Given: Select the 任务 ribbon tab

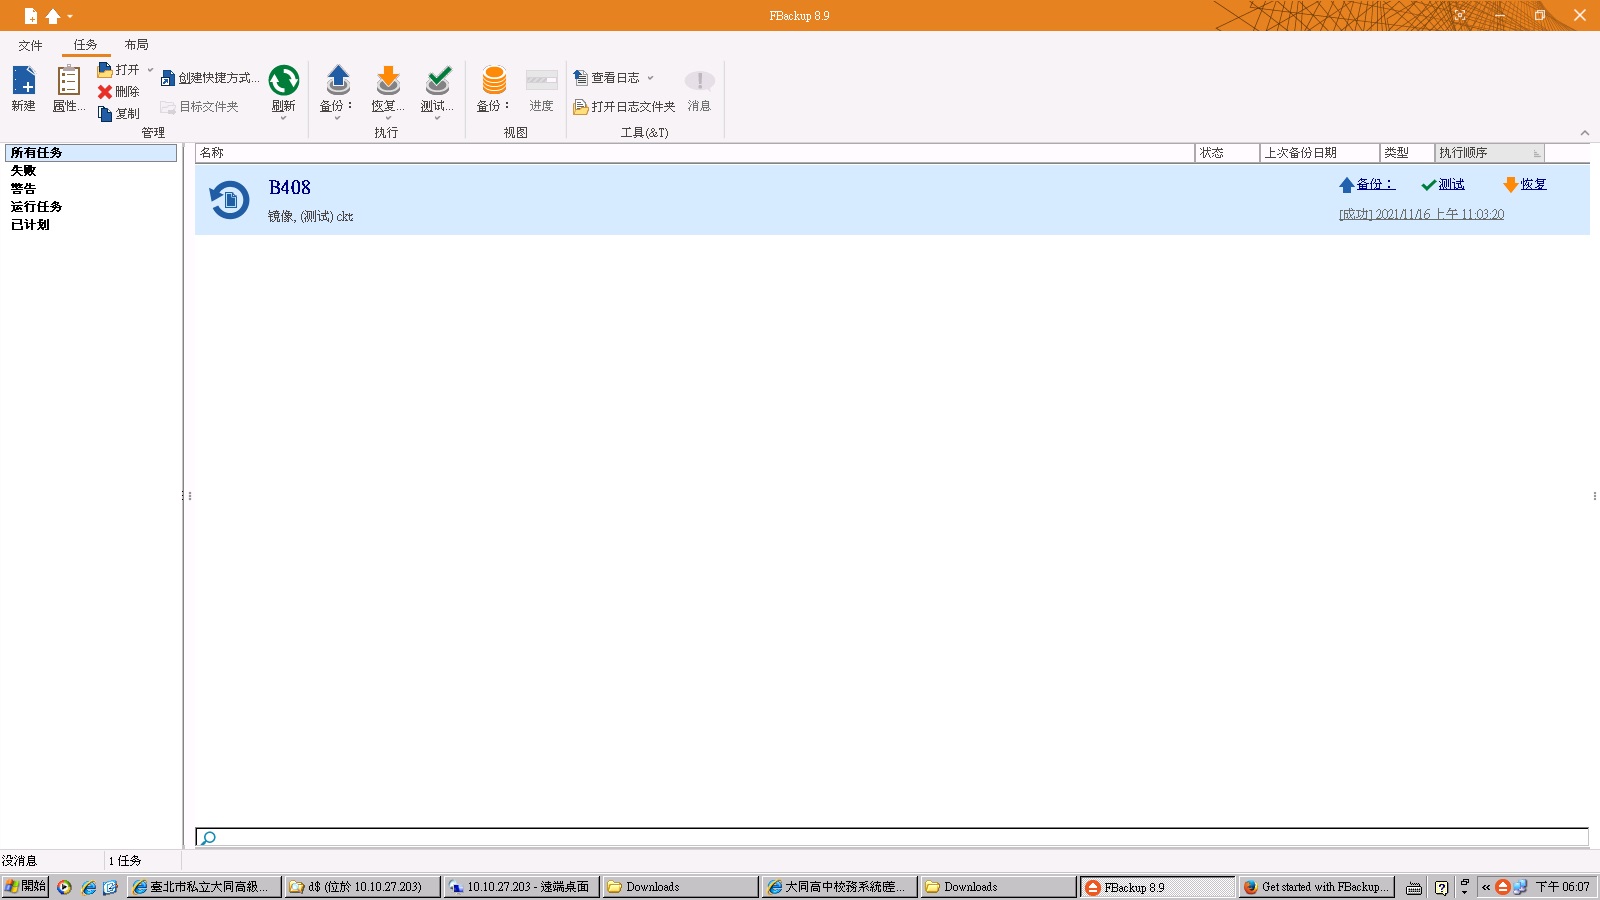Looking at the screenshot, I should click(86, 45).
